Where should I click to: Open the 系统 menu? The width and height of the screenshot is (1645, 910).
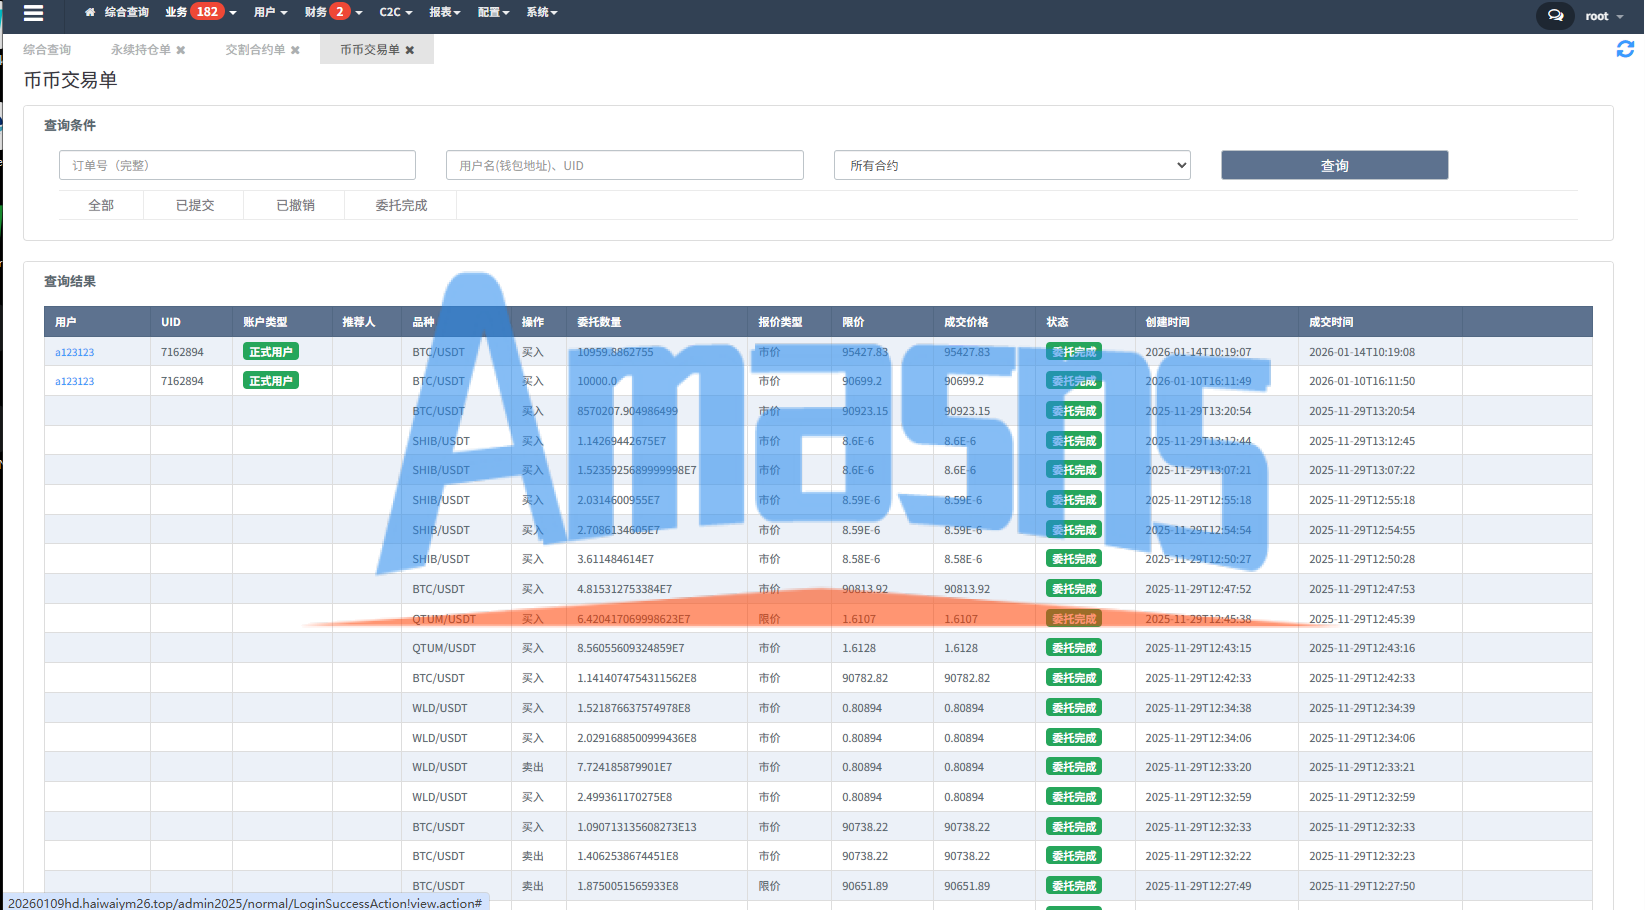[x=542, y=13]
